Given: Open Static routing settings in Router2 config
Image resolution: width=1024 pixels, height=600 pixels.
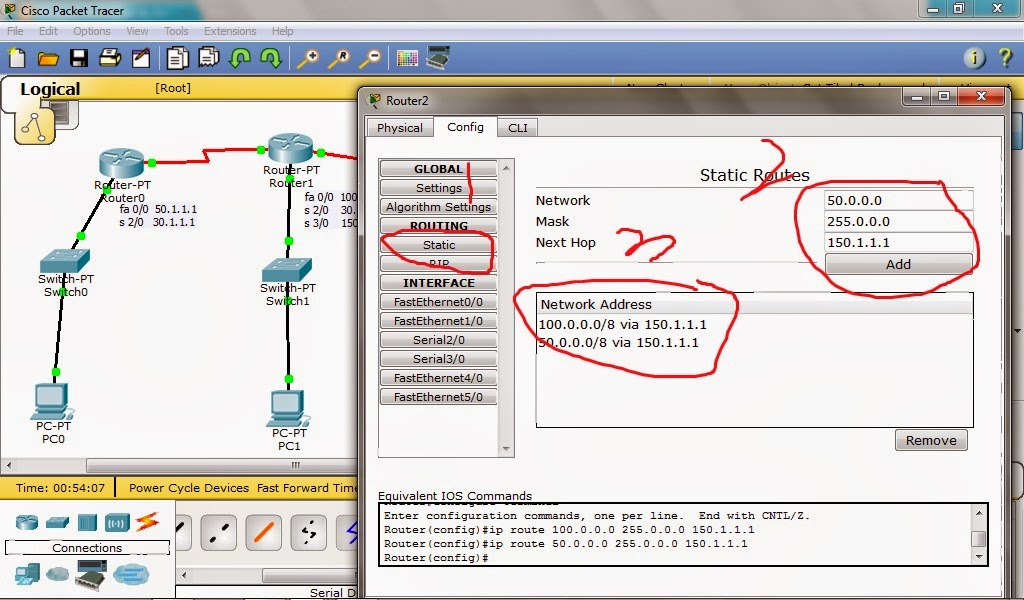Looking at the screenshot, I should (437, 244).
